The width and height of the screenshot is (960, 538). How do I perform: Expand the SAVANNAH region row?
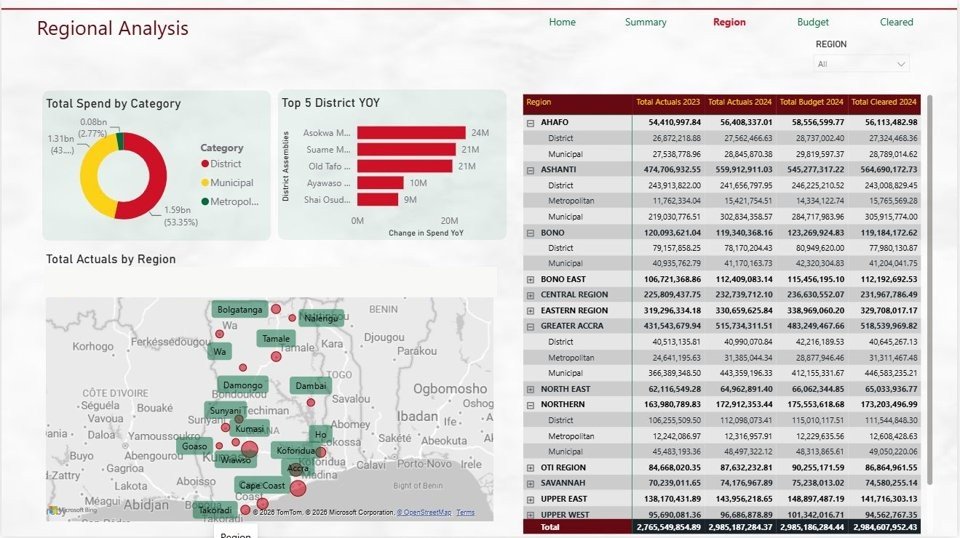530,484
